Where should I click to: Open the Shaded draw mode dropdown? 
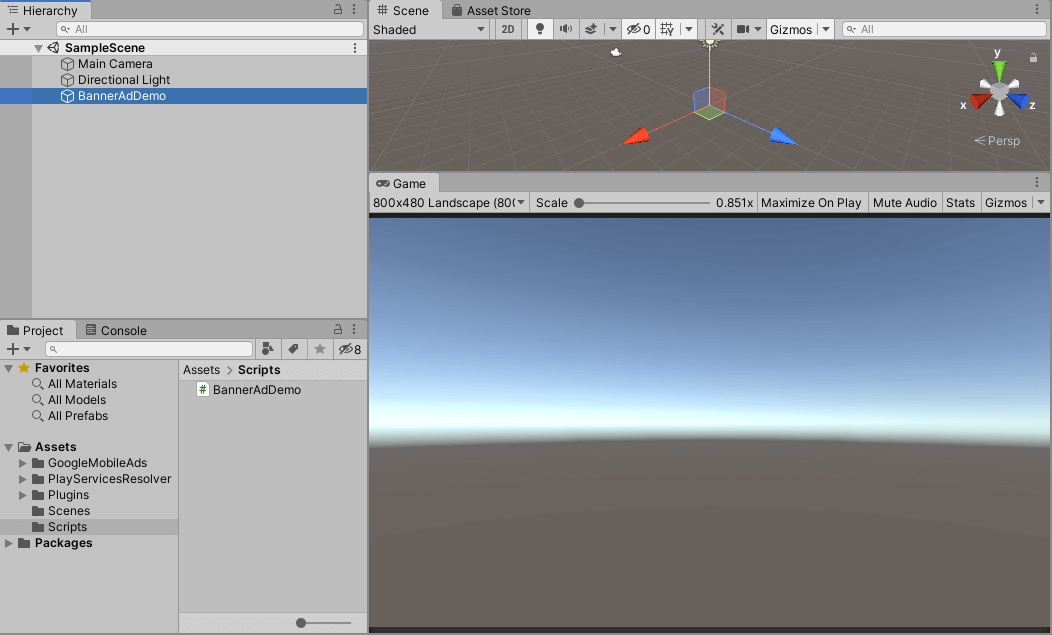(x=428, y=29)
